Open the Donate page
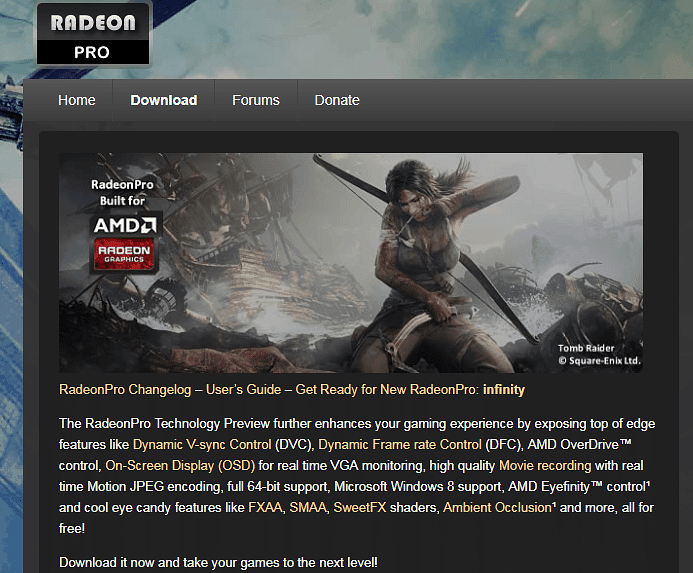Screen dimensions: 693x573 click(337, 100)
